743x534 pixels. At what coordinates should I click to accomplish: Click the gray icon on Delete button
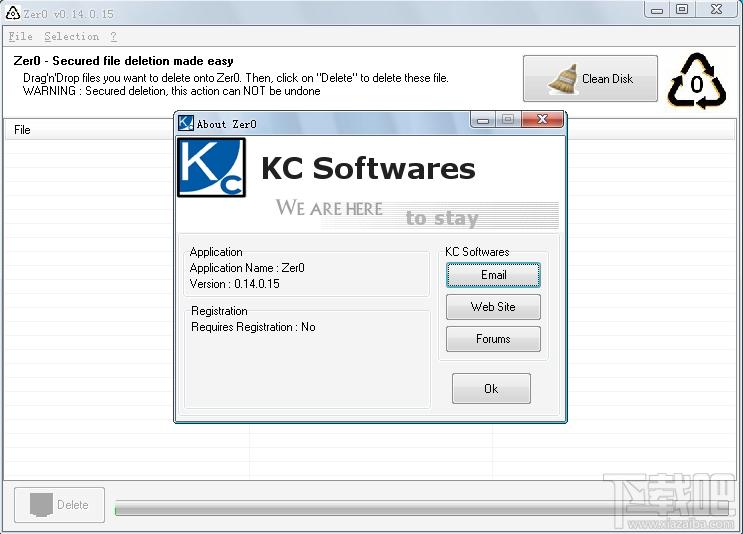tap(41, 505)
